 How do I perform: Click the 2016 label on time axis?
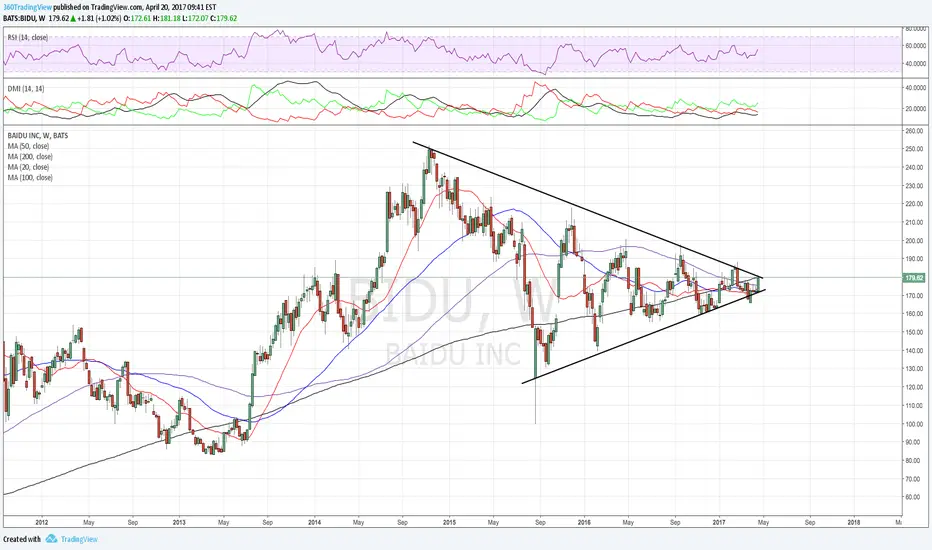pos(584,523)
